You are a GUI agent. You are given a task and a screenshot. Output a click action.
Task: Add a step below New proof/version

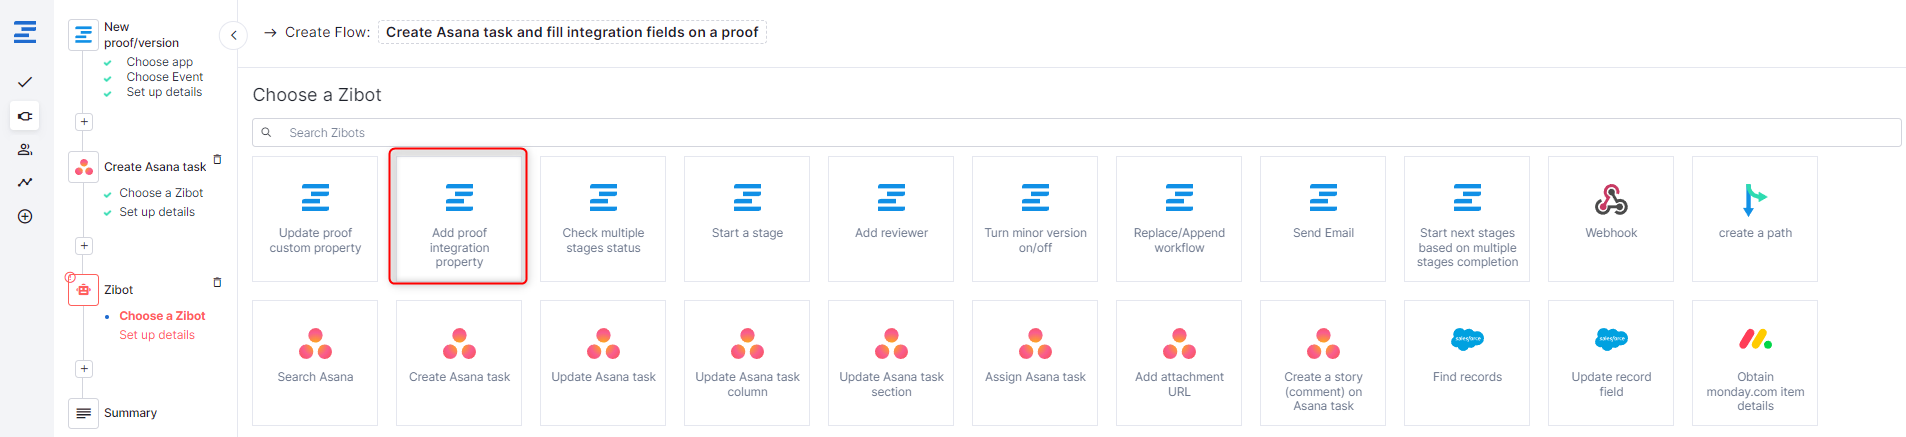(x=84, y=122)
